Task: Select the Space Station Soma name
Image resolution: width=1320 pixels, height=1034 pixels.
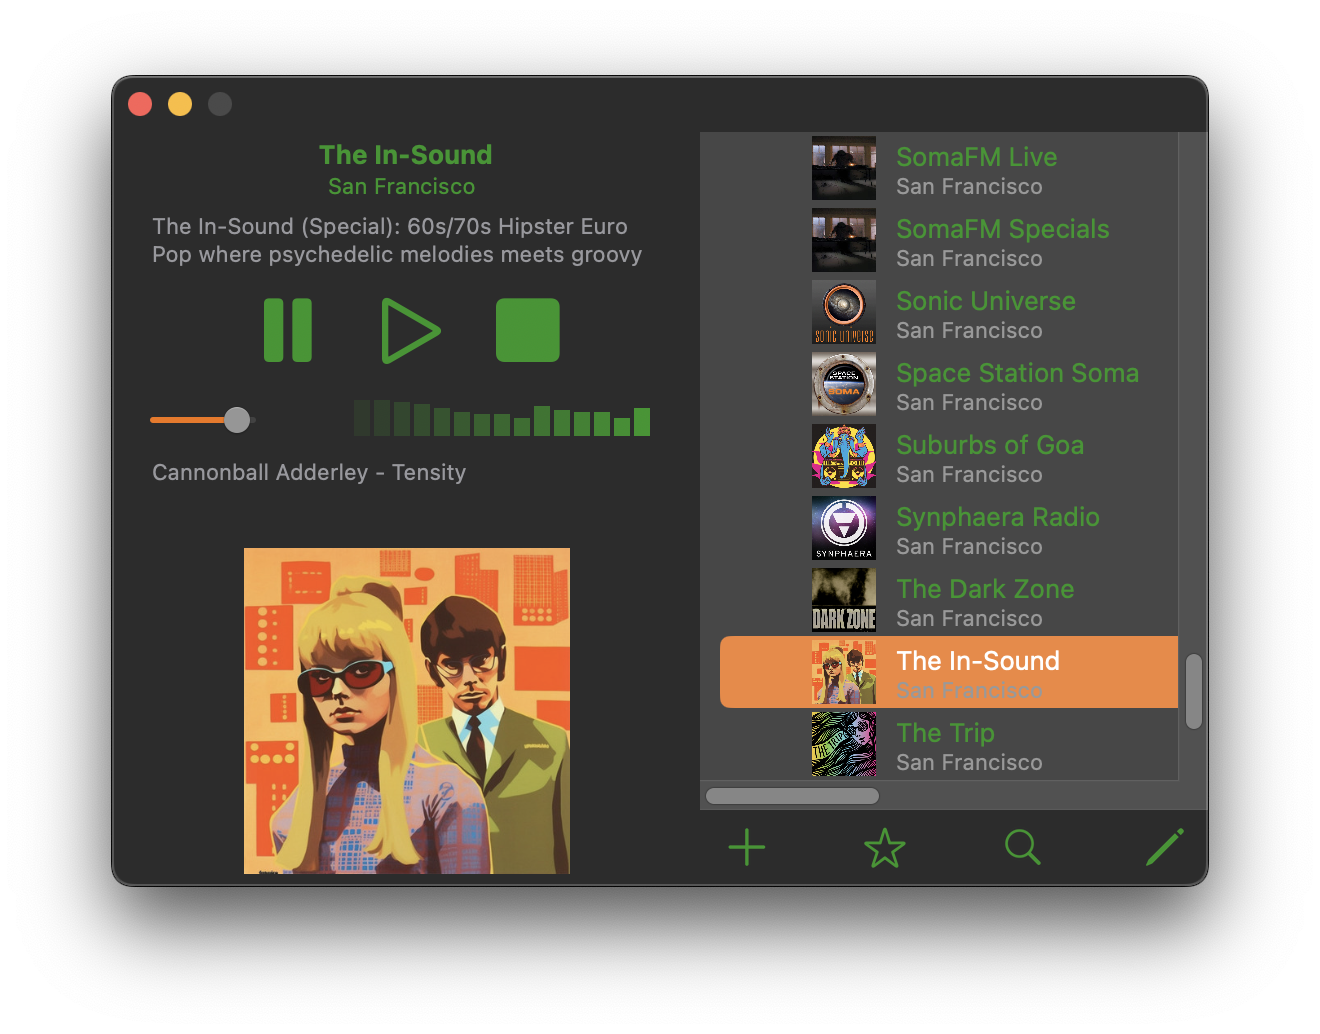Action: pos(1018,373)
